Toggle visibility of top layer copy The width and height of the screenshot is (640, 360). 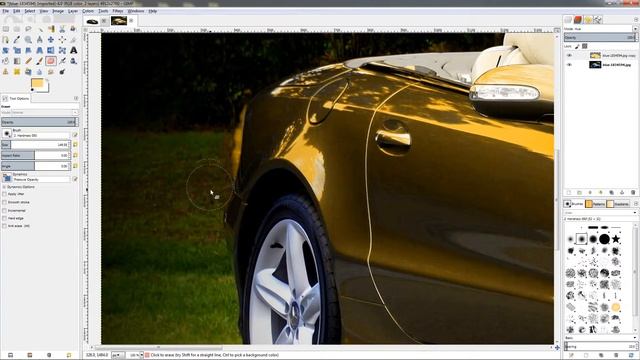(569, 55)
